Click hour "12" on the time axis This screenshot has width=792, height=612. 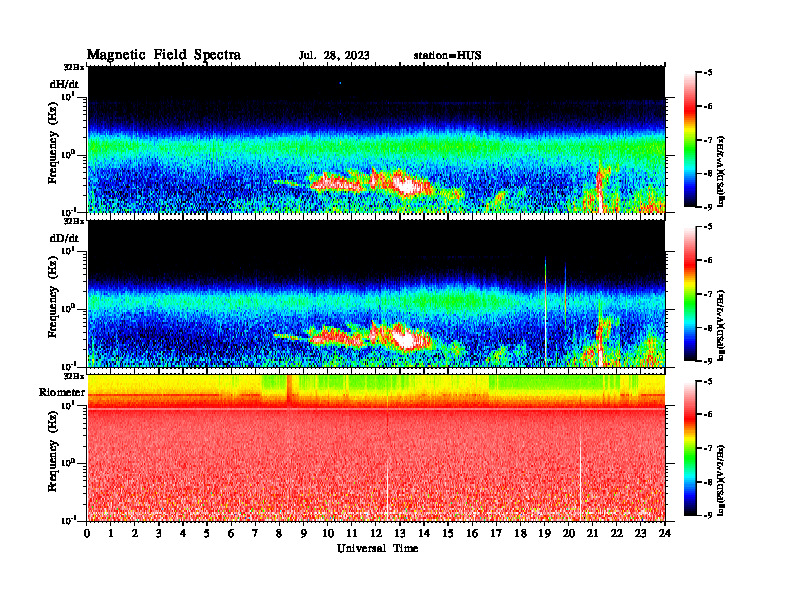375,534
